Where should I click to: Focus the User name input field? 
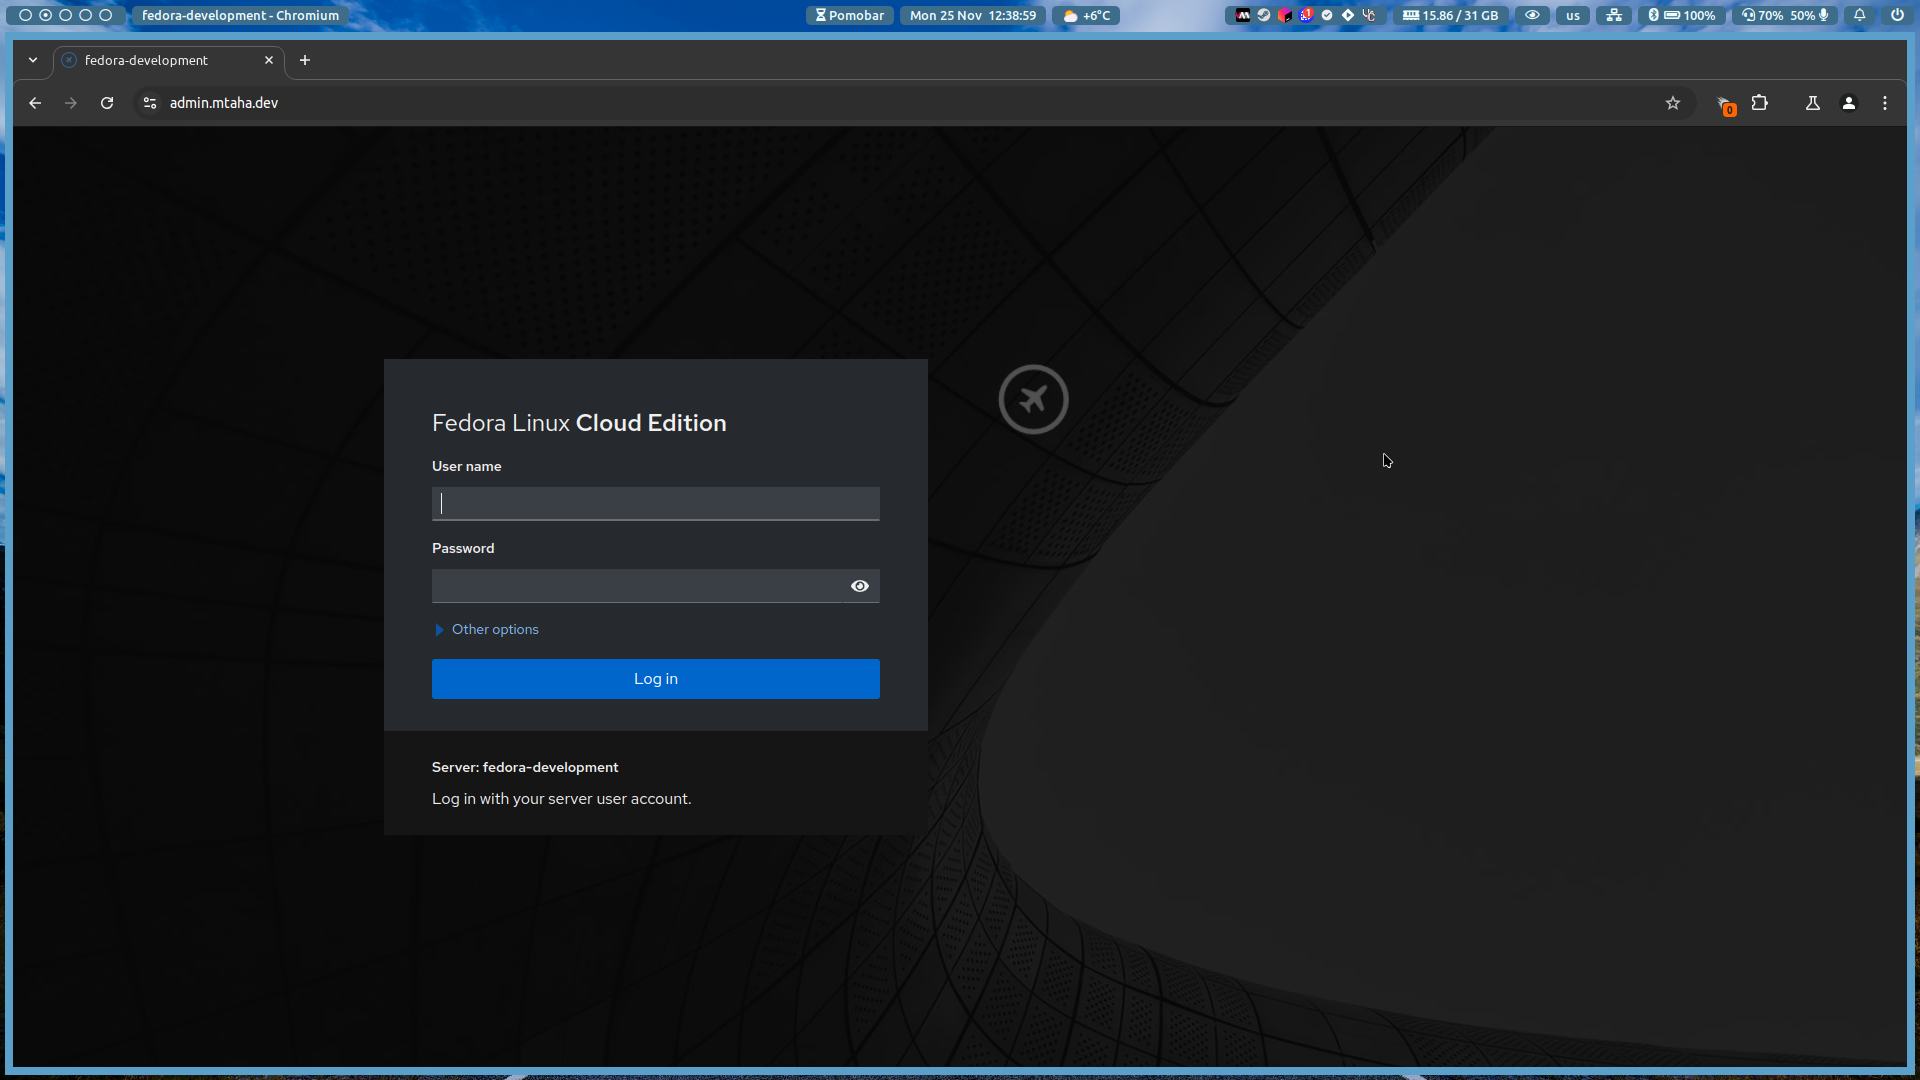pos(656,504)
